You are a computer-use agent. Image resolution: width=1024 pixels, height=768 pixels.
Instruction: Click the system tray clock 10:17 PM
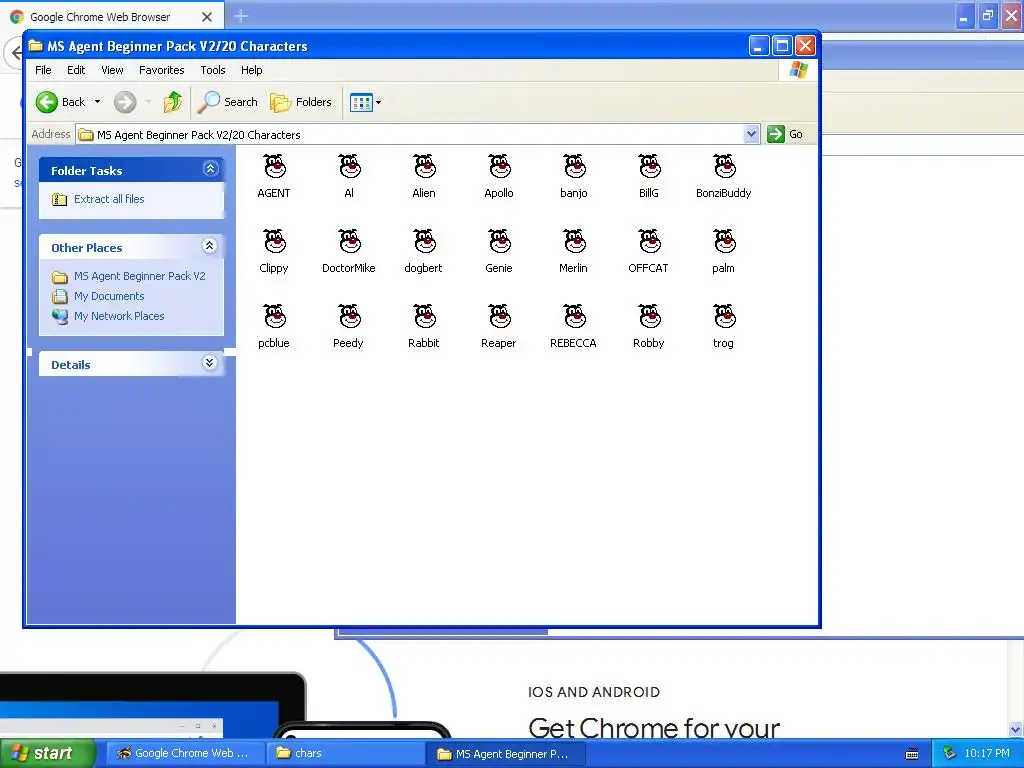tap(987, 753)
